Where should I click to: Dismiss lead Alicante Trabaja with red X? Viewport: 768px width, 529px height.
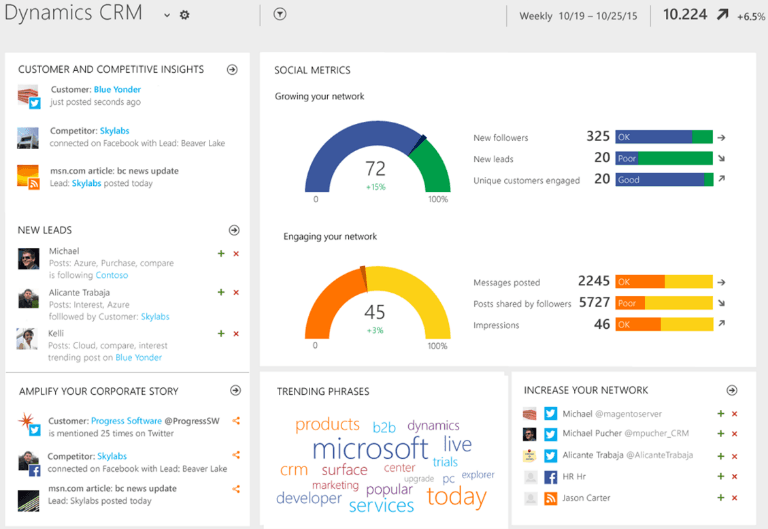(x=236, y=293)
